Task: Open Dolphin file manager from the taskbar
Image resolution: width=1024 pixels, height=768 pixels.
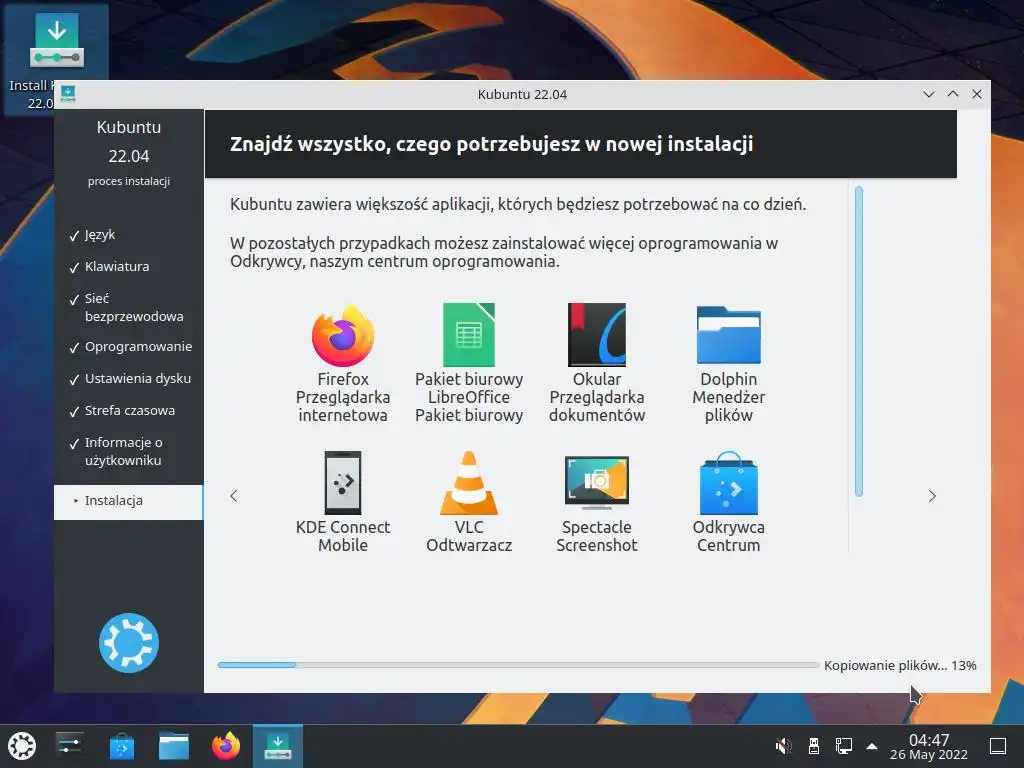Action: (174, 746)
